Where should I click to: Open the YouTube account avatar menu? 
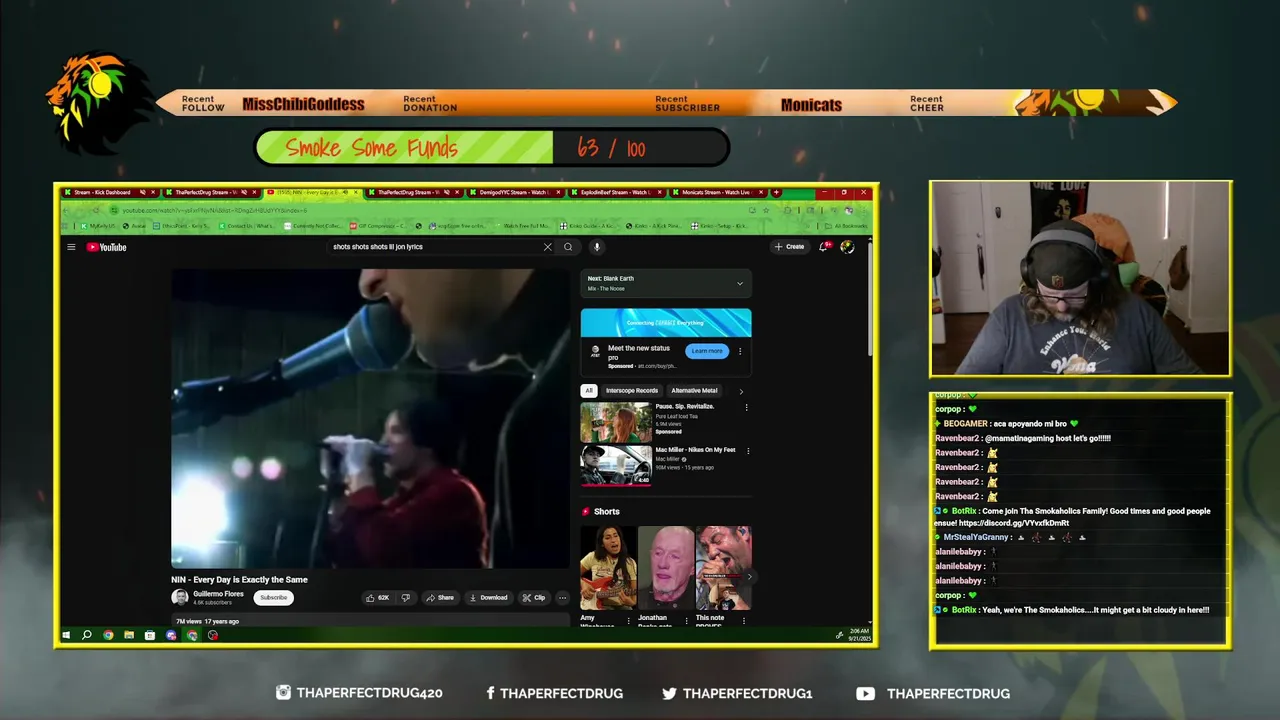point(847,246)
